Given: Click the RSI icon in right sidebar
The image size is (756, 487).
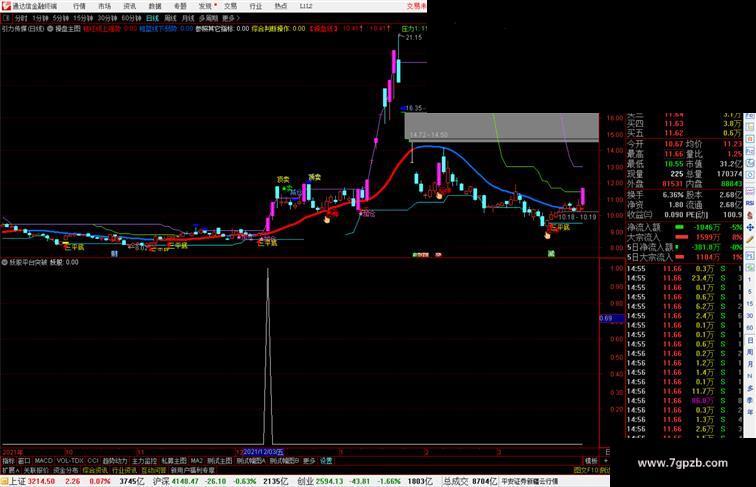Looking at the screenshot, I should [x=750, y=203].
